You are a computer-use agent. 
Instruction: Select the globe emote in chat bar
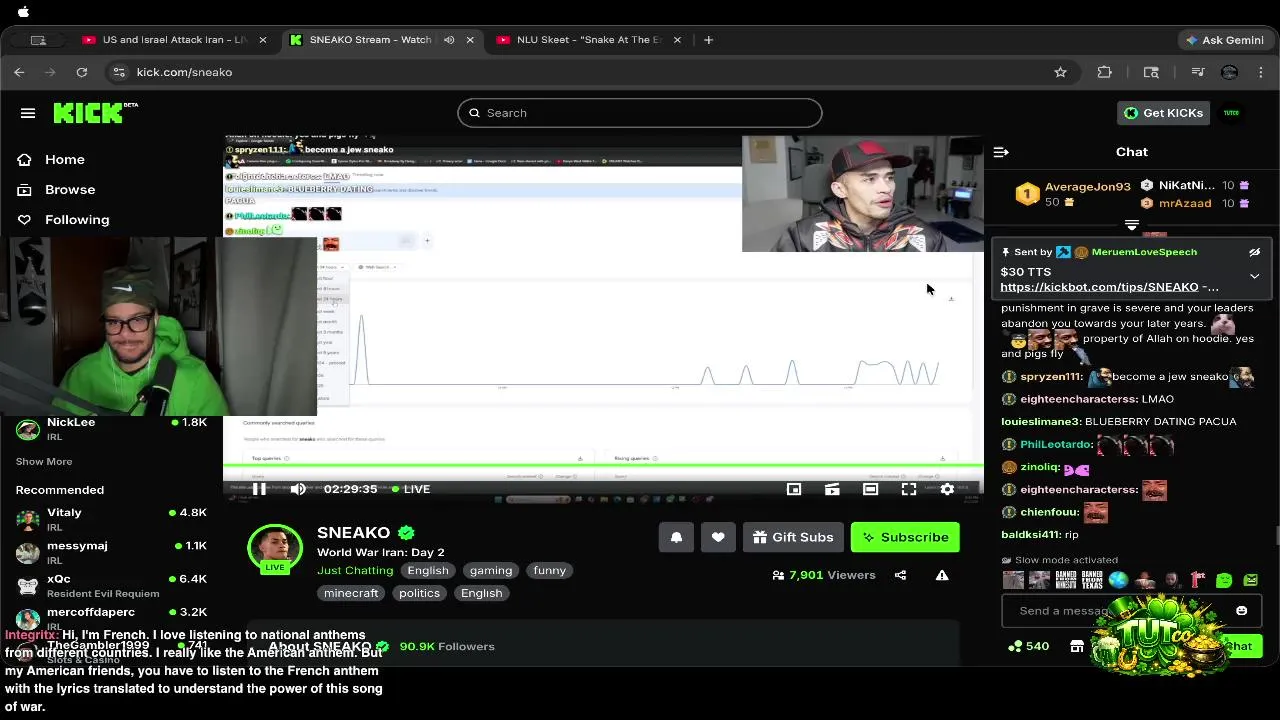[1118, 580]
